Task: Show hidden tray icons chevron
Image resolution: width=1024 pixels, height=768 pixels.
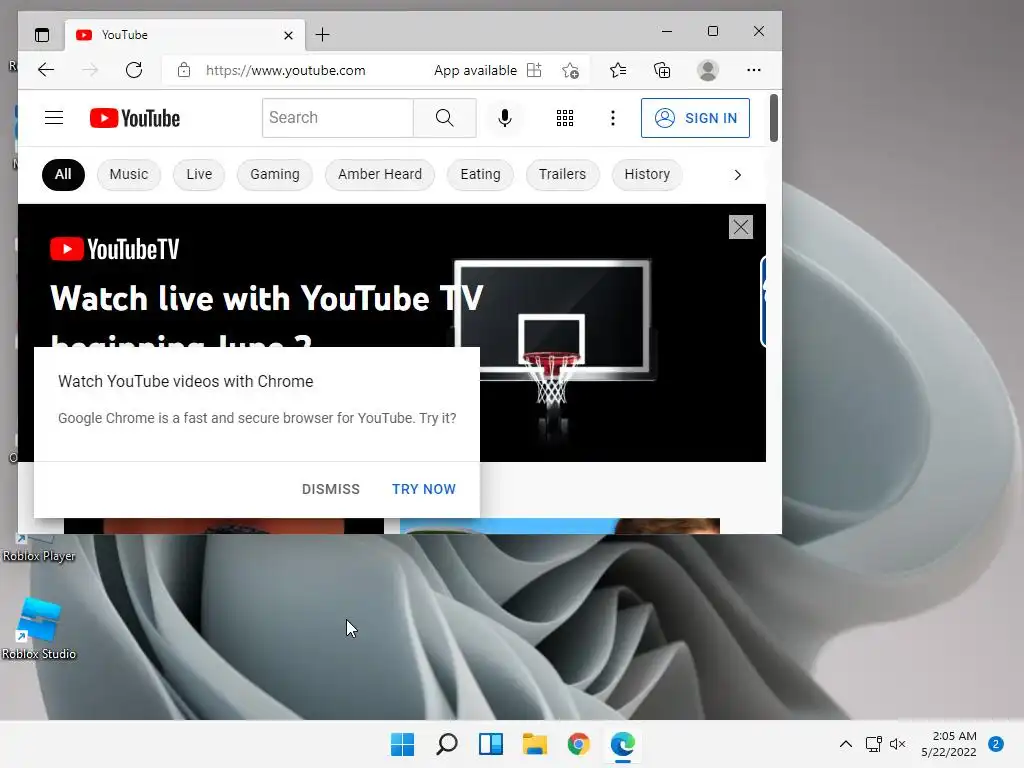Action: tap(846, 744)
